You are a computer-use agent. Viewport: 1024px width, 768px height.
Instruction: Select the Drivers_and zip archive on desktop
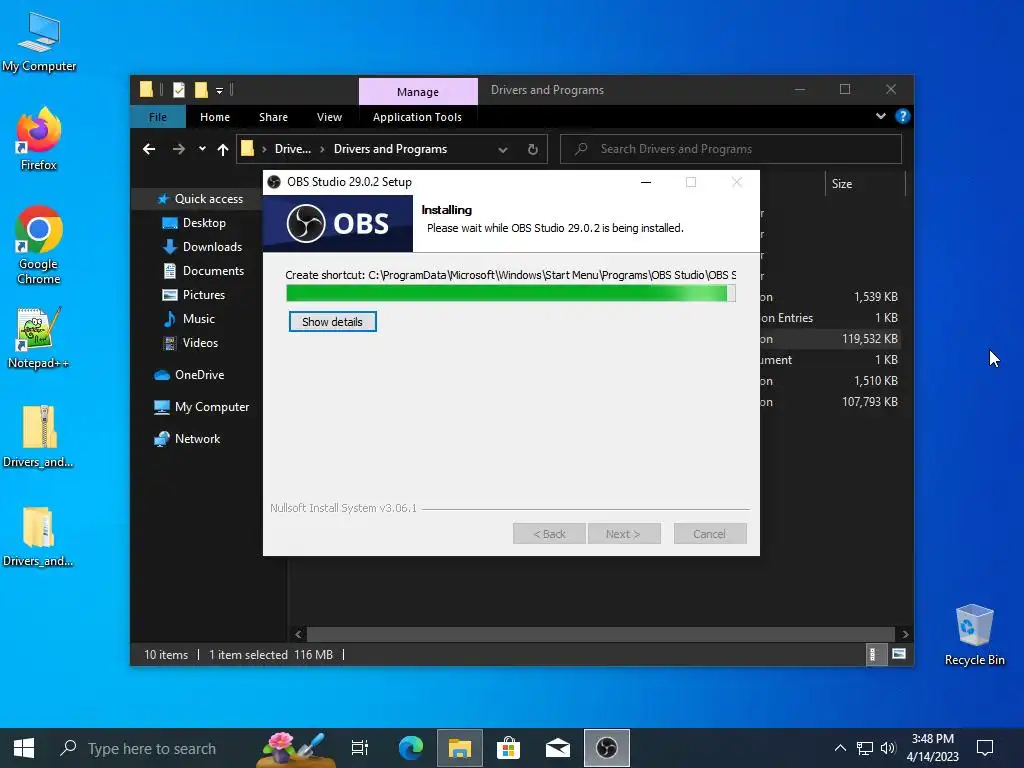pyautogui.click(x=39, y=436)
